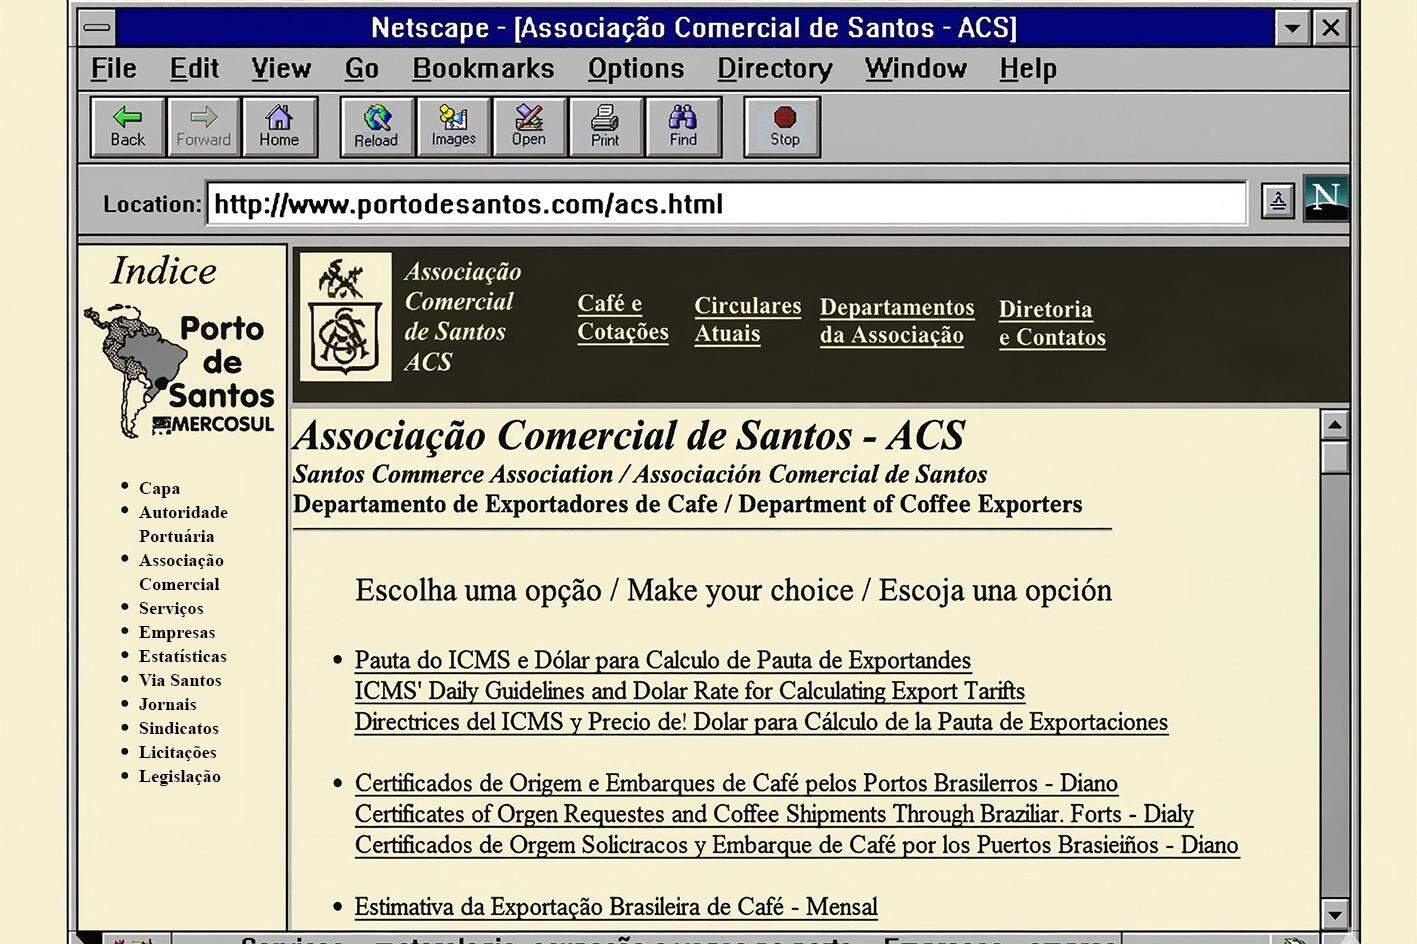Open a location with Open button
The height and width of the screenshot is (944, 1417).
coord(529,127)
